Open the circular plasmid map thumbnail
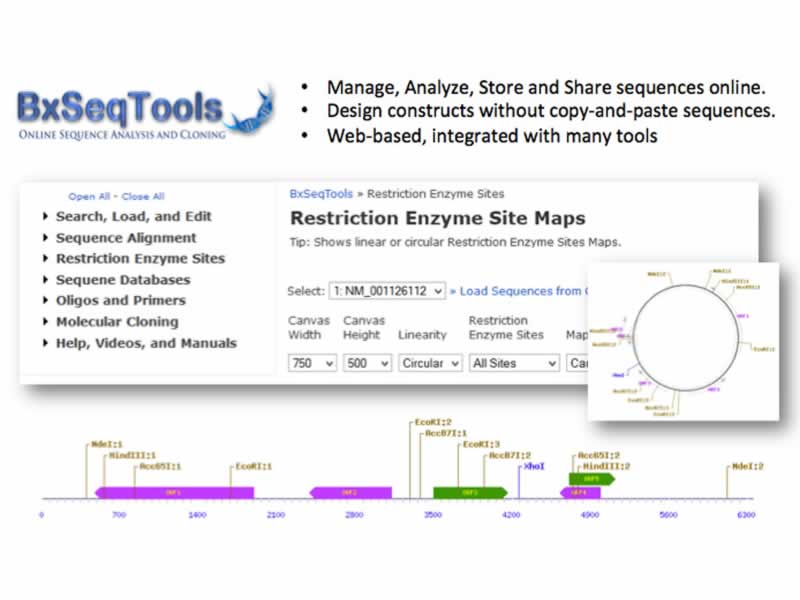The image size is (800, 600). coord(685,342)
